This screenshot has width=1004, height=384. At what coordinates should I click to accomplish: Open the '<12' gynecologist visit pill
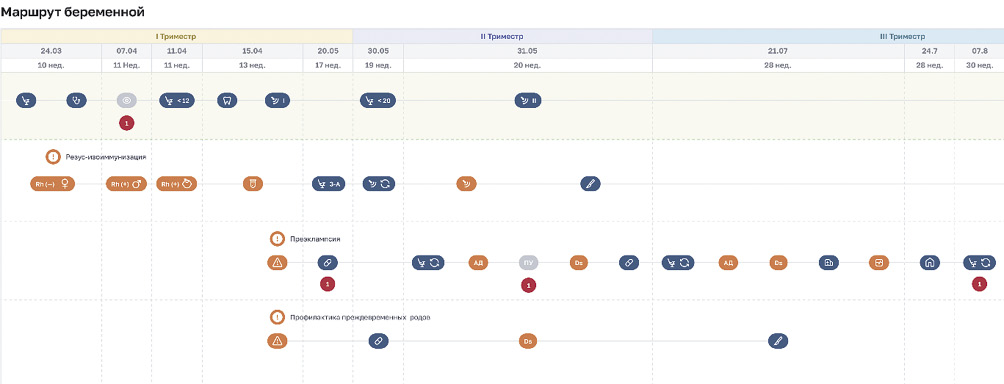tap(177, 100)
